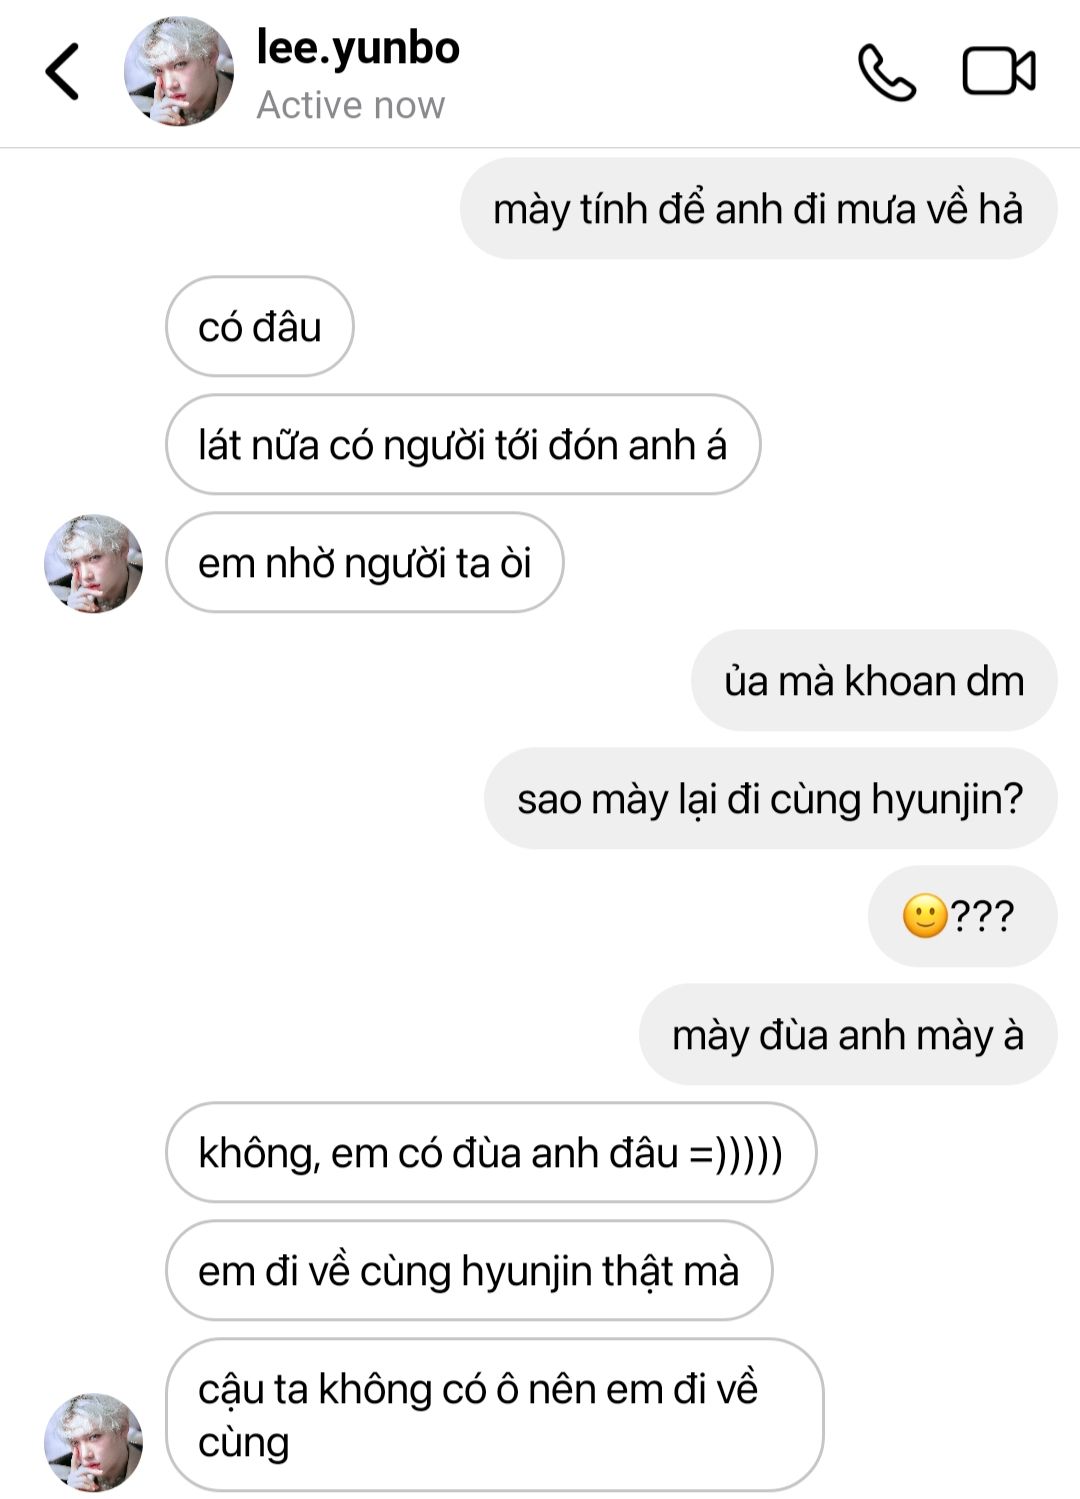The width and height of the screenshot is (1080, 1499).
Task: Tap avatar beside "em nhờ người ta òi"
Action: (93, 563)
